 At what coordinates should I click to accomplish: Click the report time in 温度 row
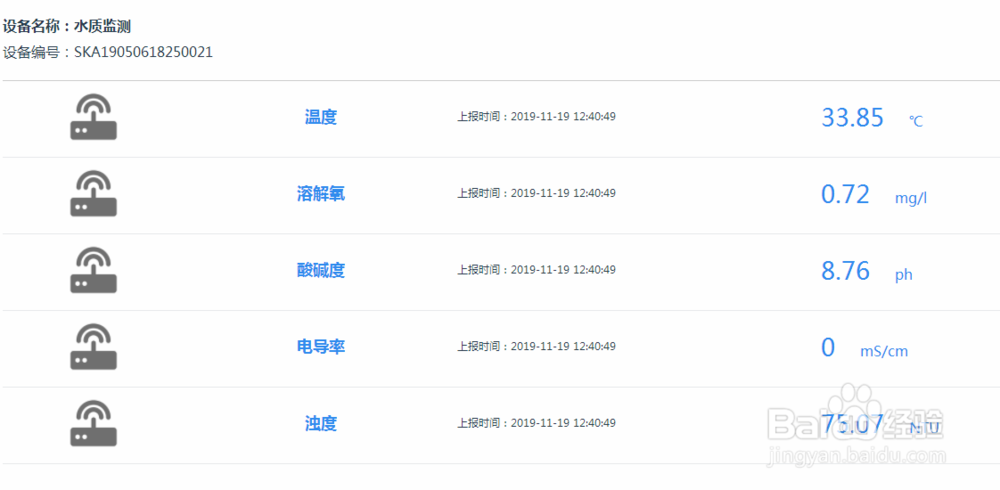tap(536, 117)
